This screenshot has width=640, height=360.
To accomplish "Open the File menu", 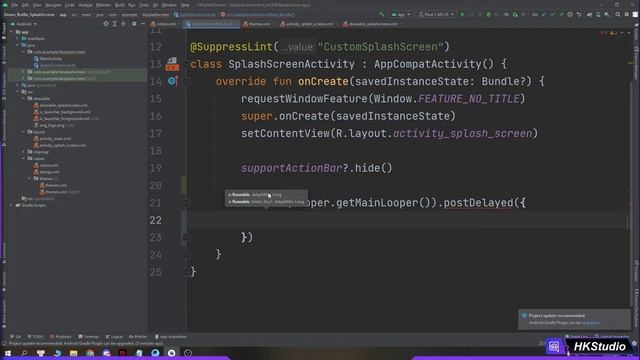I will click(15, 5).
